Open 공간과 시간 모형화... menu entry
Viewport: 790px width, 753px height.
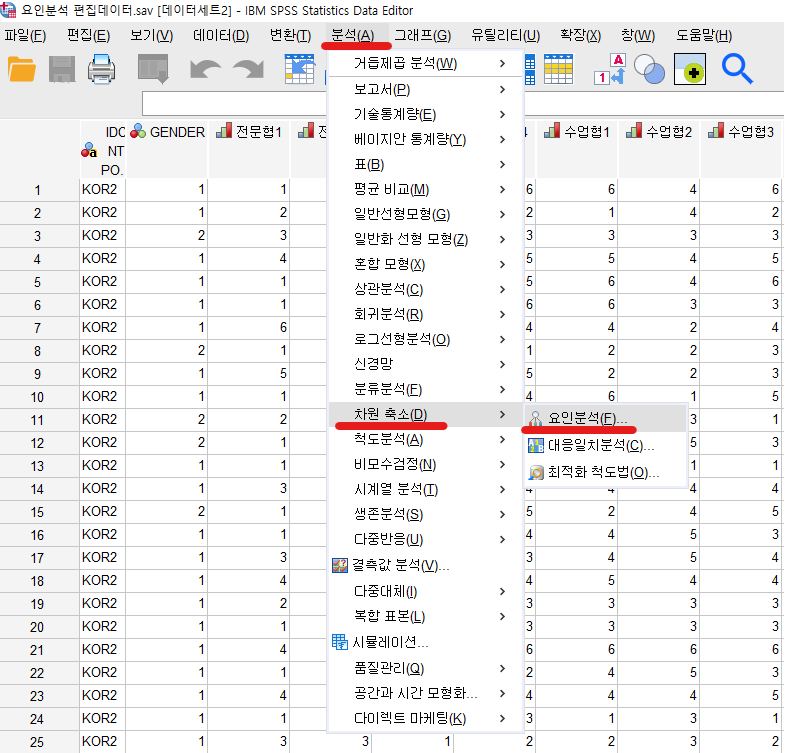point(426,694)
